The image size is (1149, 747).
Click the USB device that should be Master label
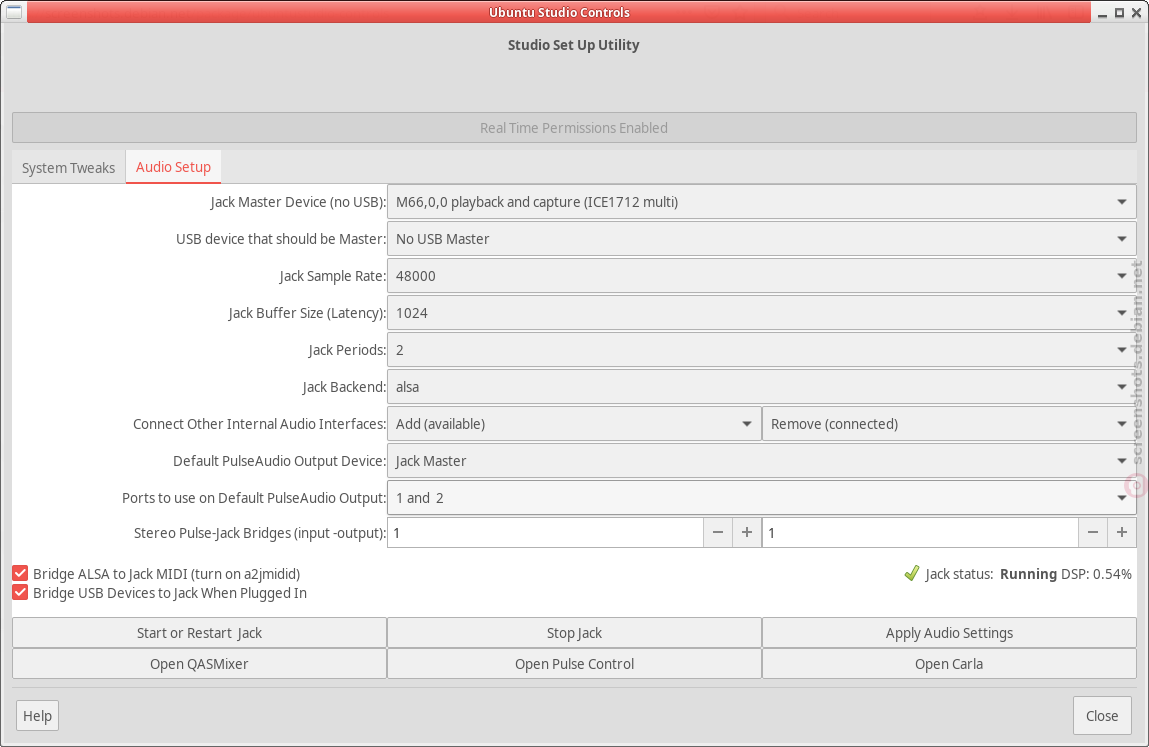(281, 239)
